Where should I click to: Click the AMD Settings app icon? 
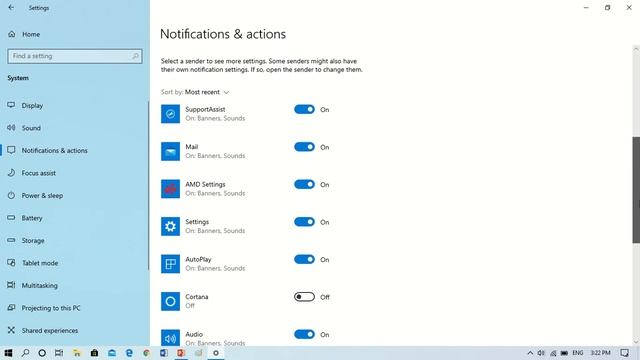(170, 189)
